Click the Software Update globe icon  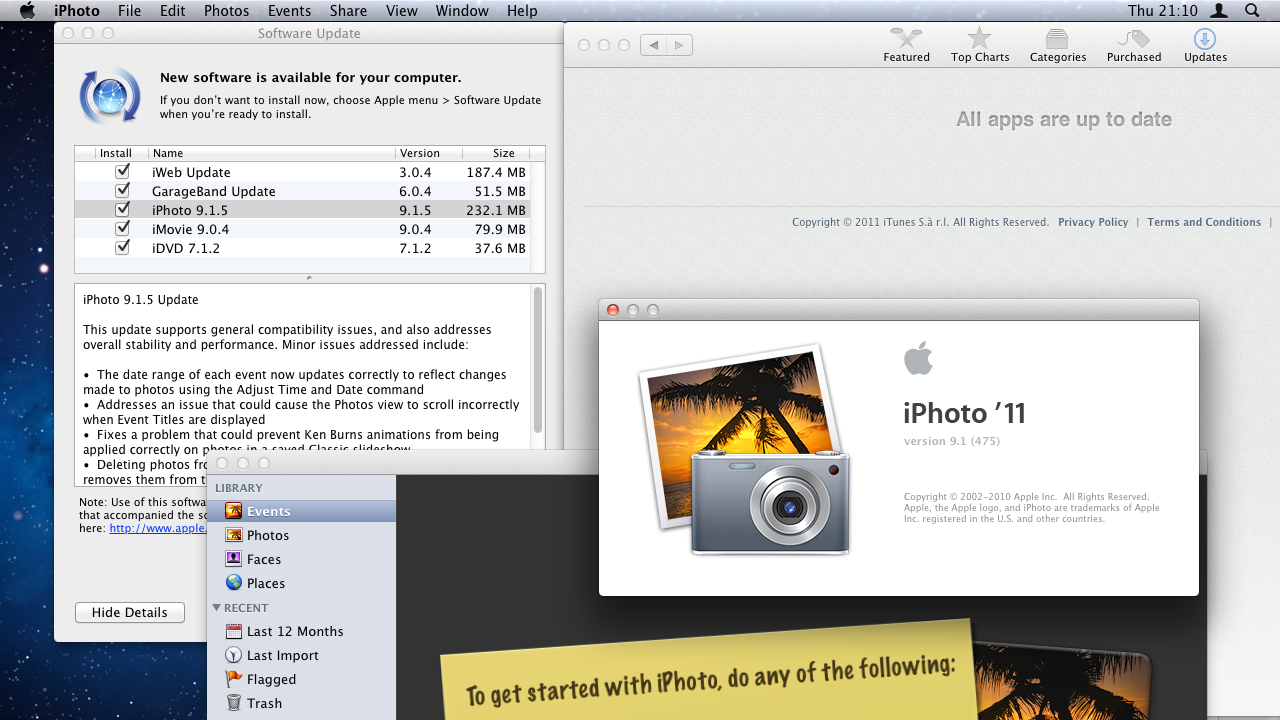click(x=110, y=96)
